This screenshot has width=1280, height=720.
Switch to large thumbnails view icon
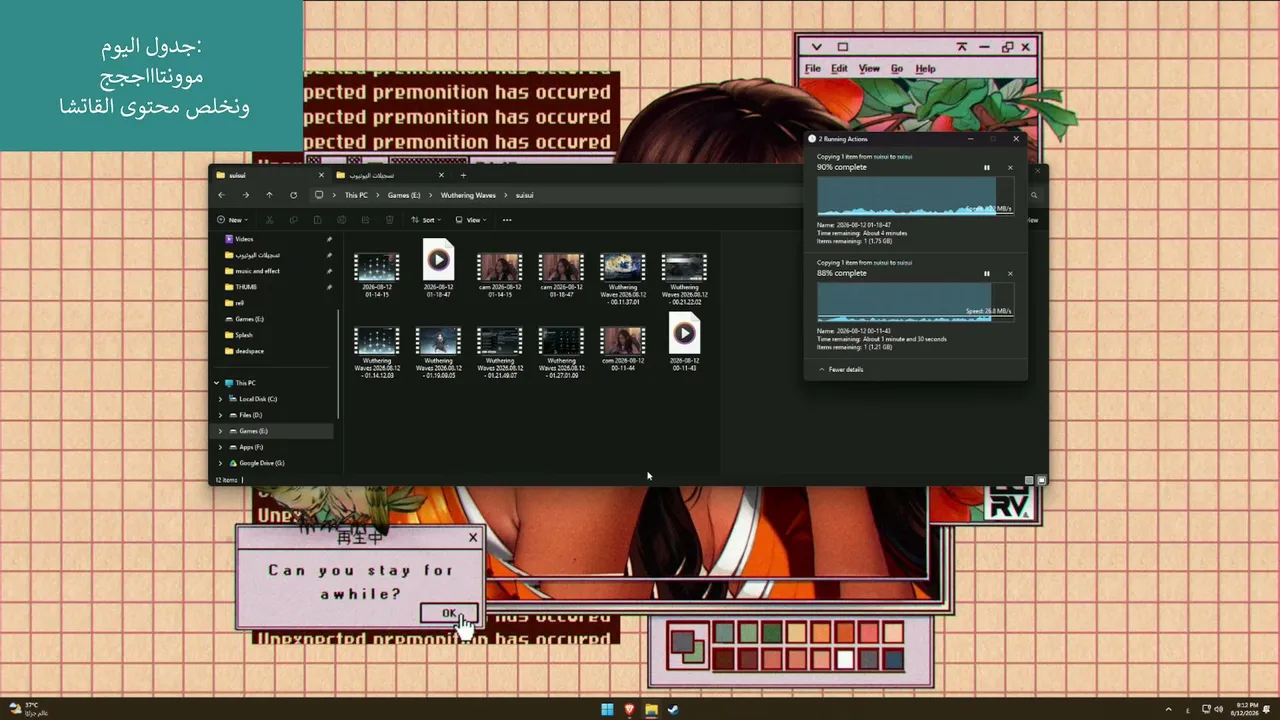(x=1041, y=480)
